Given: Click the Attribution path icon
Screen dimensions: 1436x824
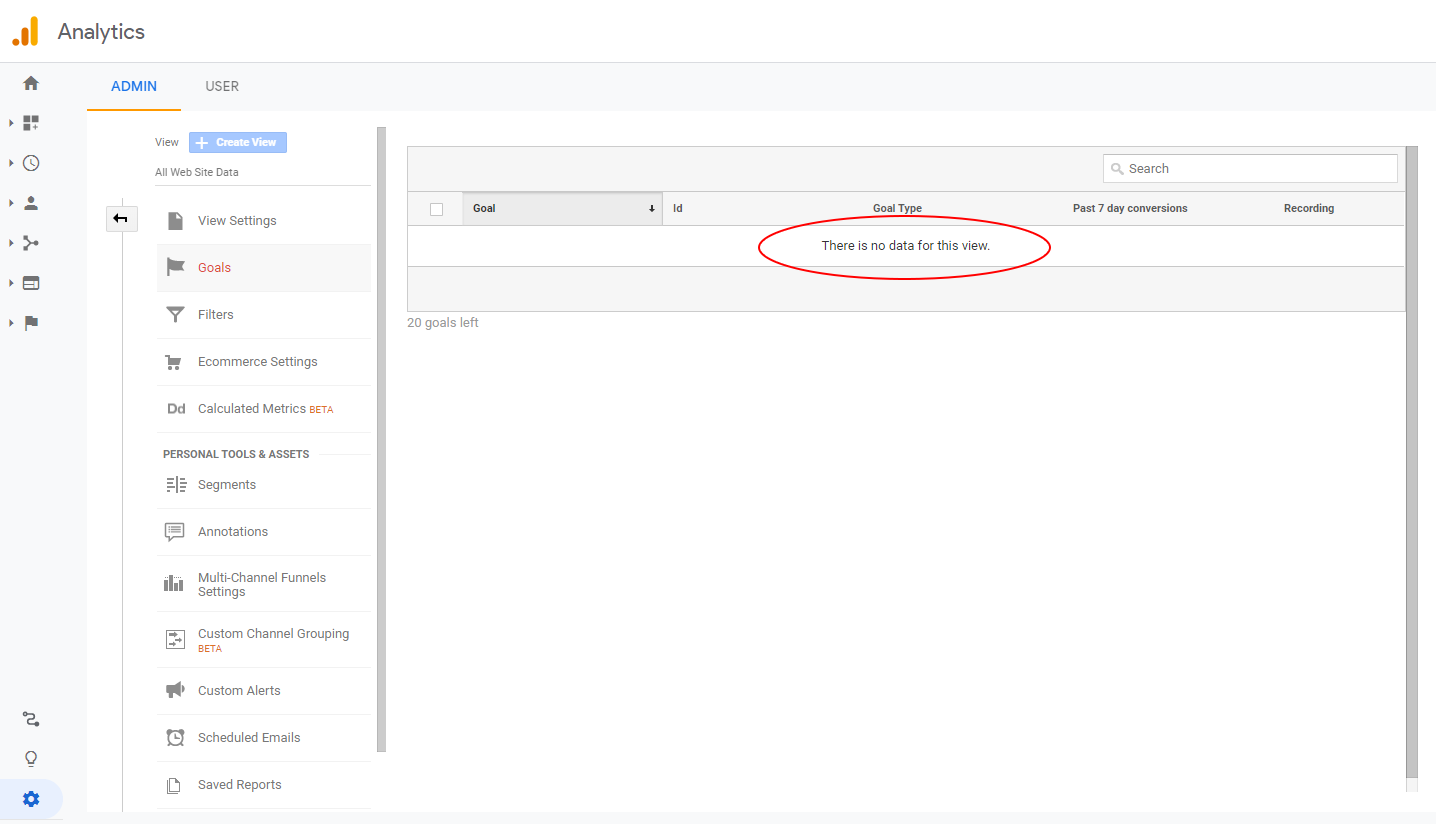Looking at the screenshot, I should click(31, 719).
